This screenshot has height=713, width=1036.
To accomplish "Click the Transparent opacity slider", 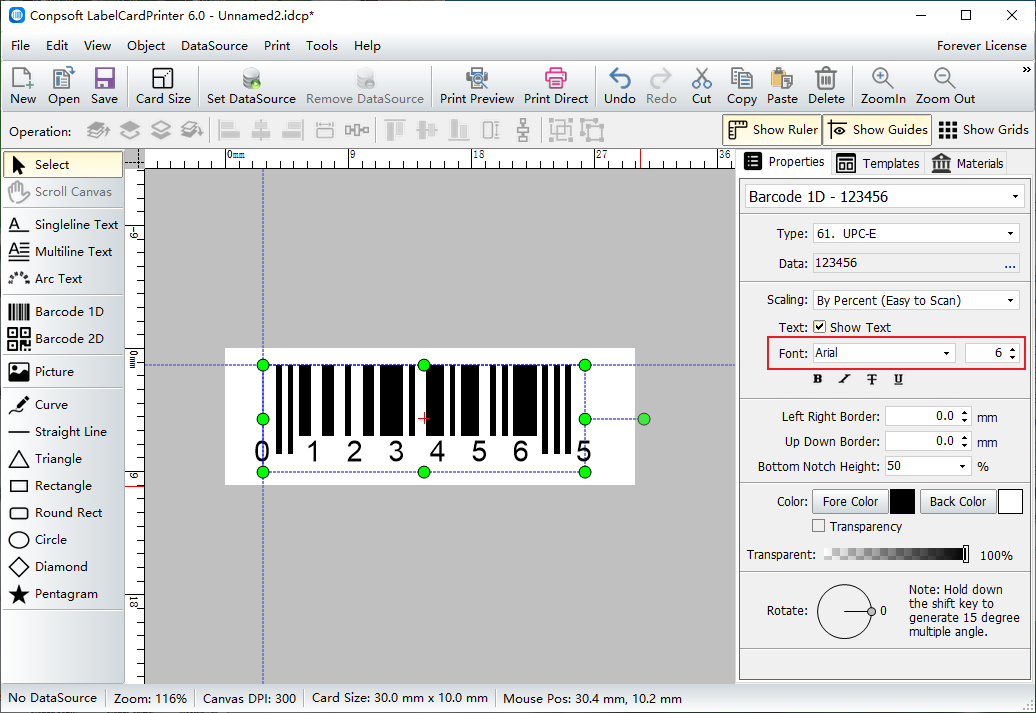I will point(897,554).
